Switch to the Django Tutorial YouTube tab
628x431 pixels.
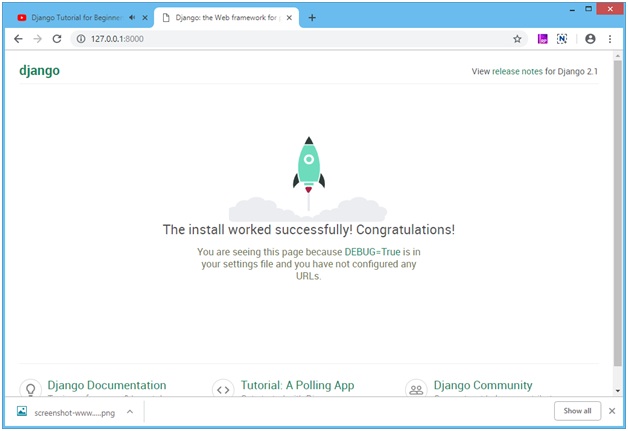coord(77,18)
